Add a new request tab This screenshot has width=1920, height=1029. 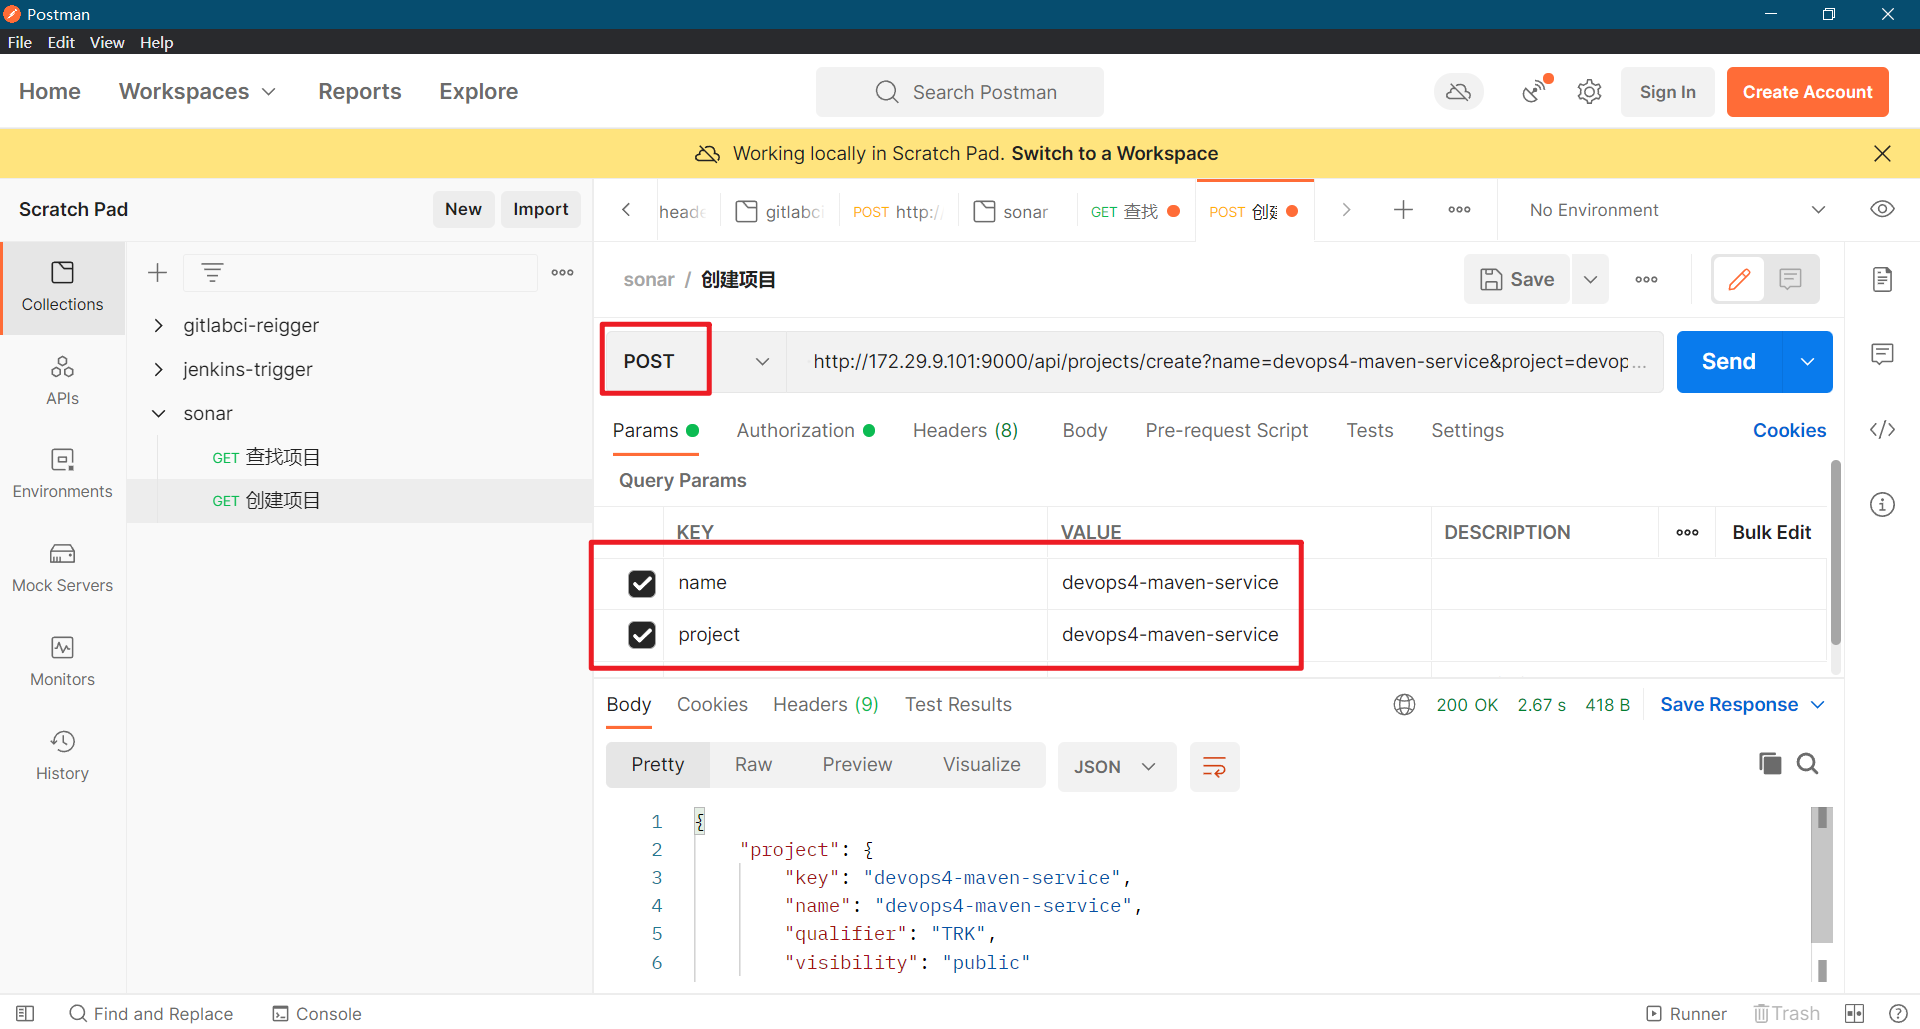click(x=1403, y=209)
